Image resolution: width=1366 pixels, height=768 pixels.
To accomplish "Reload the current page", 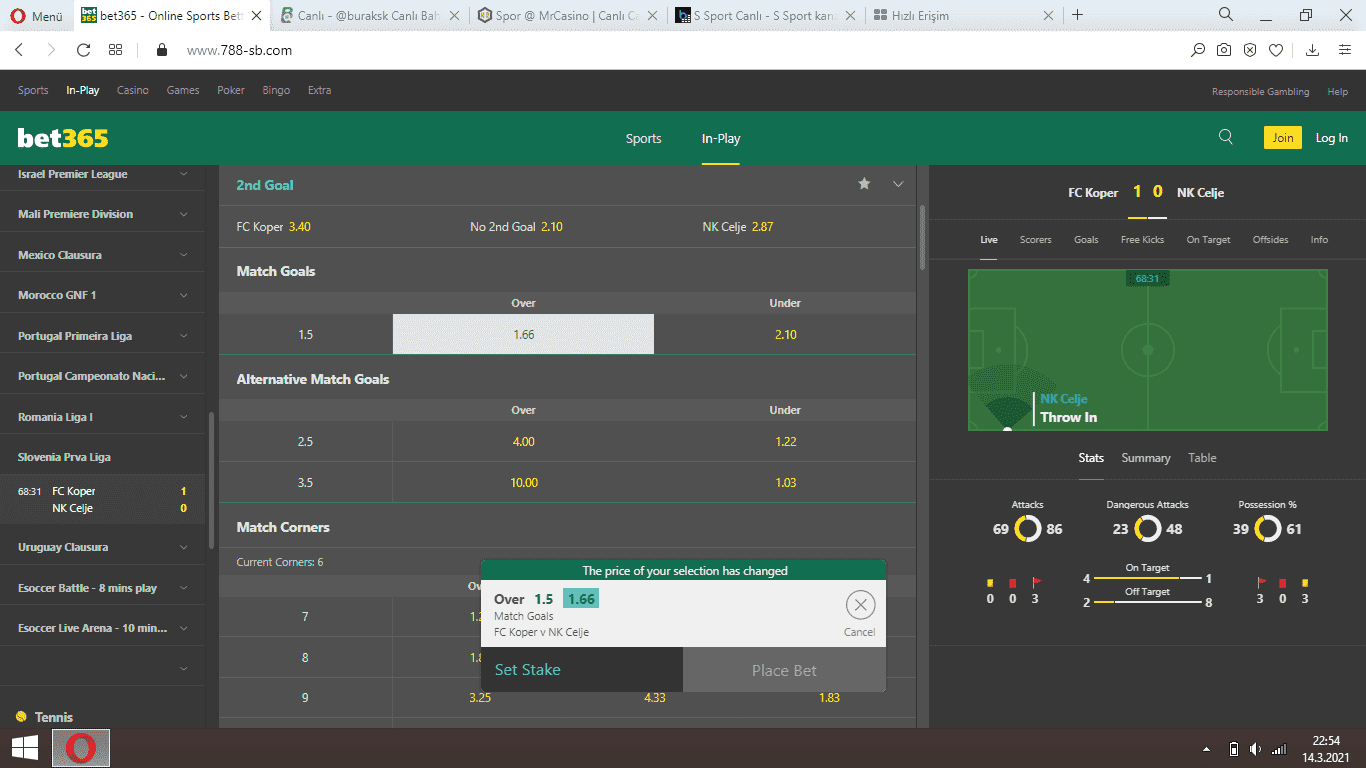I will (84, 50).
